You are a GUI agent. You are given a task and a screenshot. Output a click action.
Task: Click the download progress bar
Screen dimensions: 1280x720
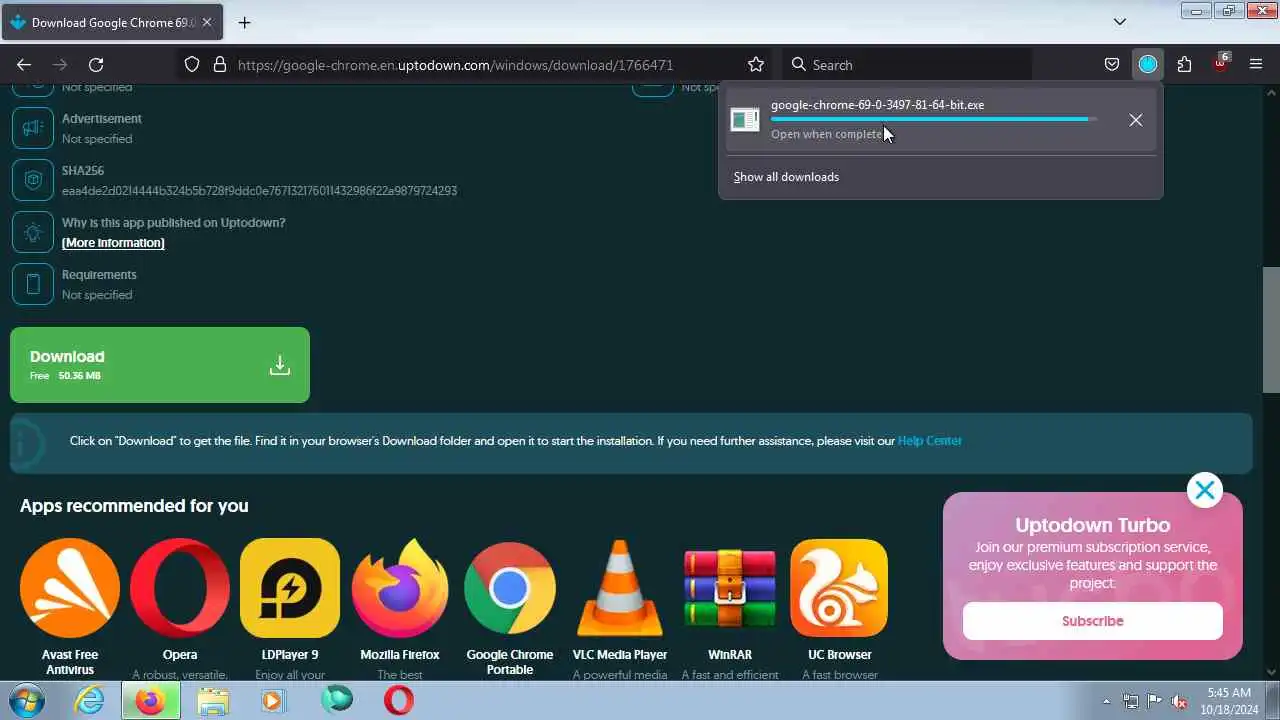coord(934,119)
